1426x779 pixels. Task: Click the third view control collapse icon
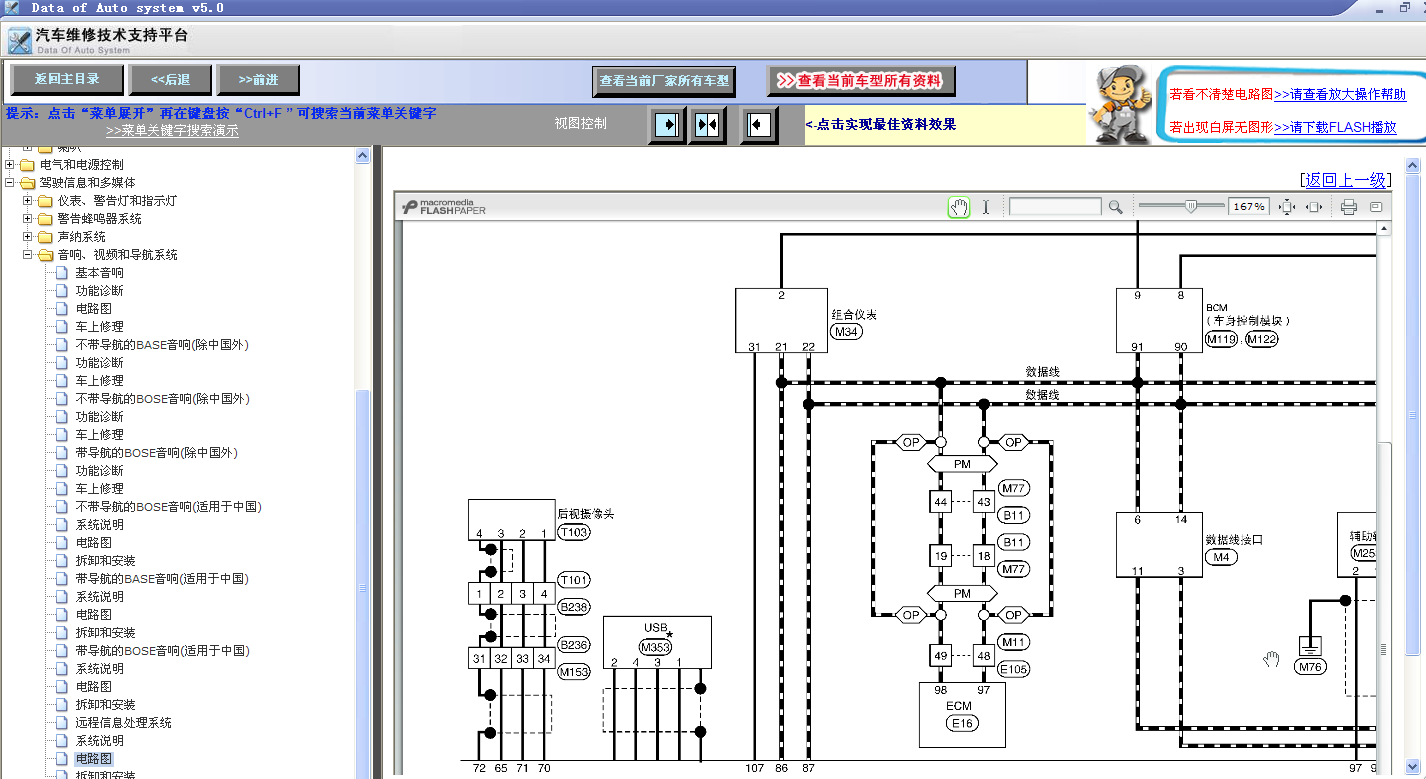[x=759, y=125]
